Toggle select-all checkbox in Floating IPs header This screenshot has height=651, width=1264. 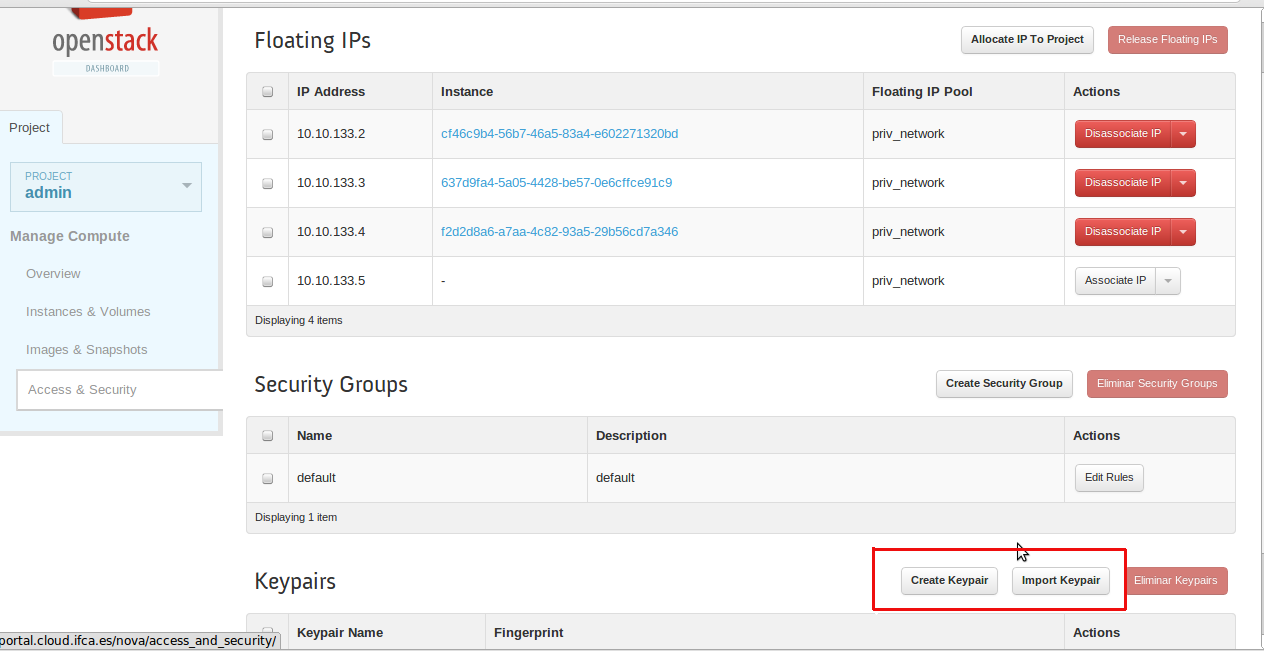pos(267,92)
